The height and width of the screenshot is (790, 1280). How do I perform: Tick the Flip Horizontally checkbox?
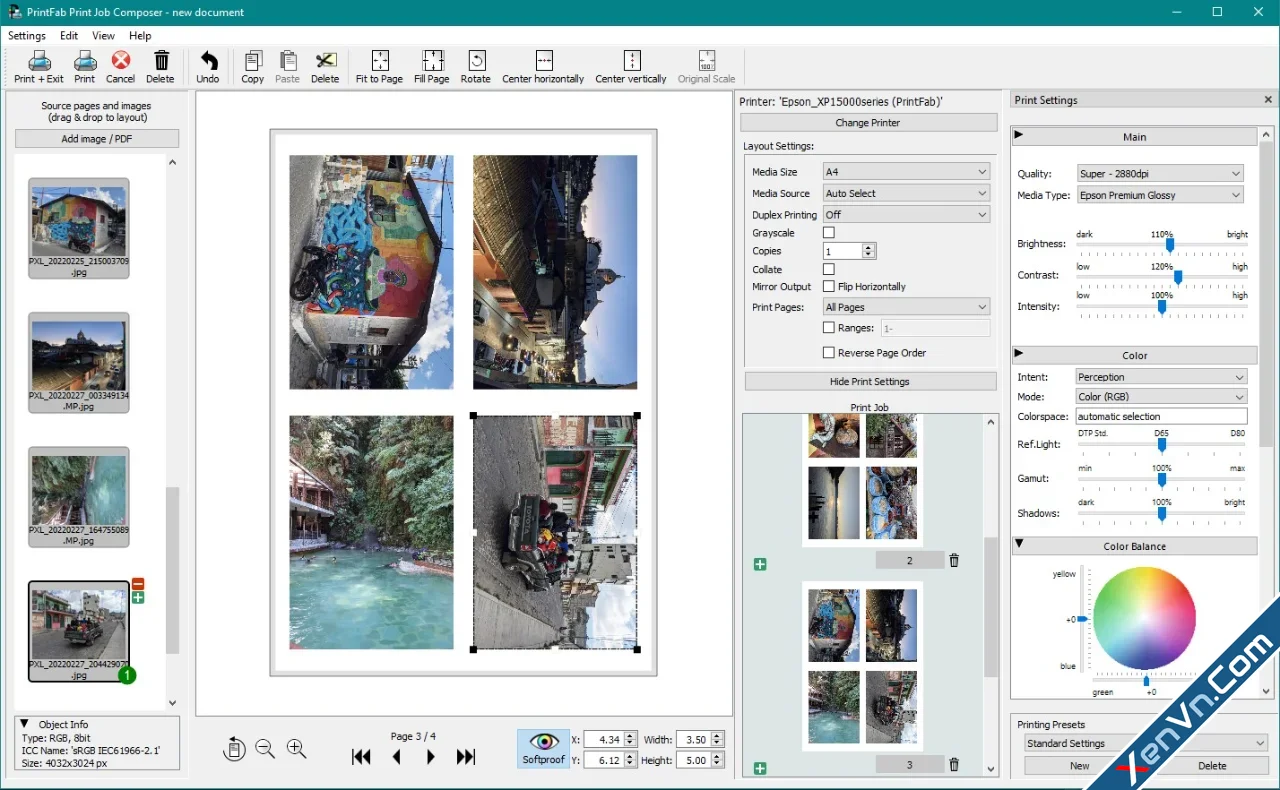829,287
